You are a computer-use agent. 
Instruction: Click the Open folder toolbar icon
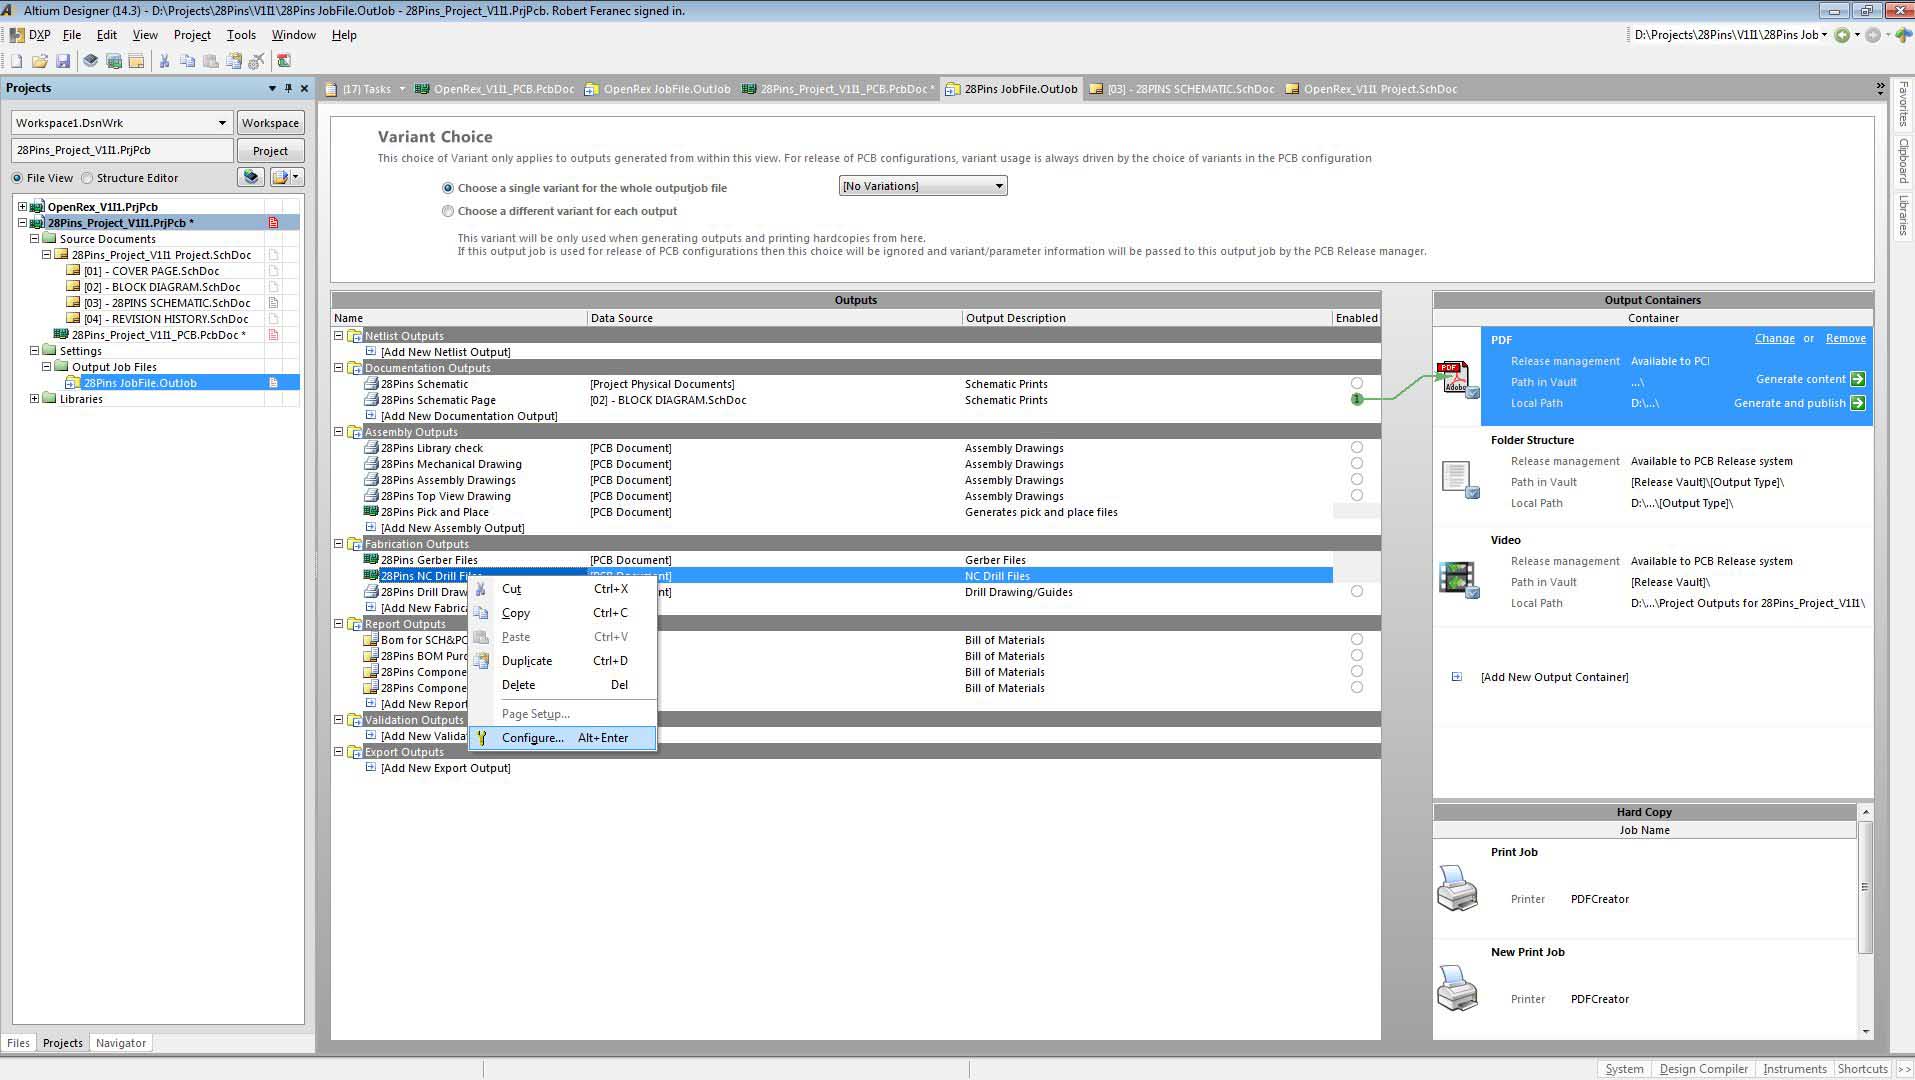[x=40, y=61]
